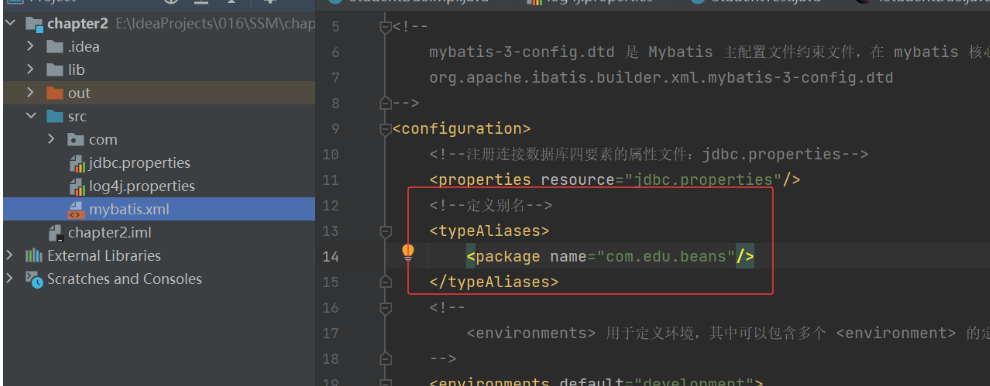Click the orange out folder icon

pyautogui.click(x=55, y=93)
